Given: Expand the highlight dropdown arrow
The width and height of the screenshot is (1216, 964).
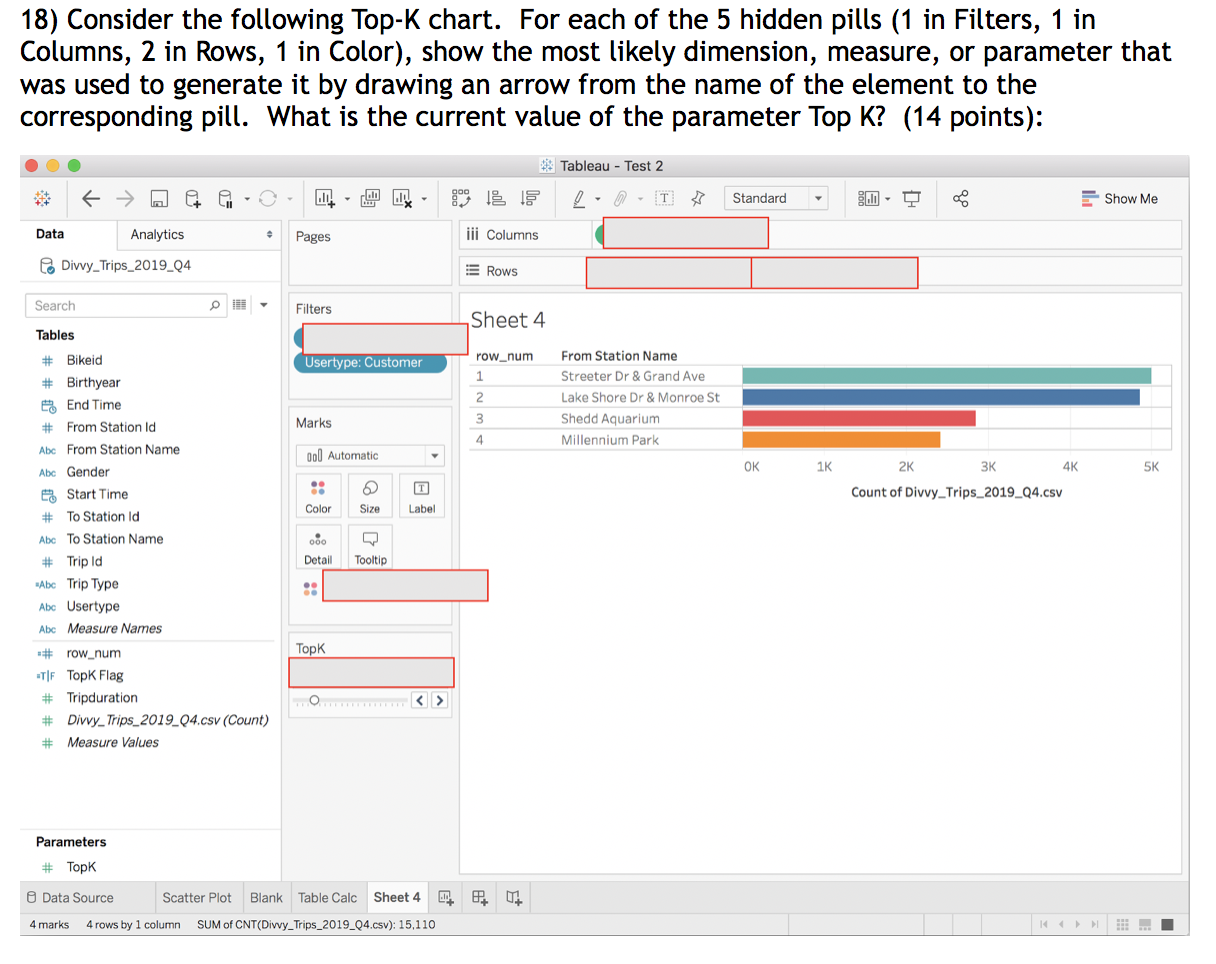Looking at the screenshot, I should (x=596, y=199).
